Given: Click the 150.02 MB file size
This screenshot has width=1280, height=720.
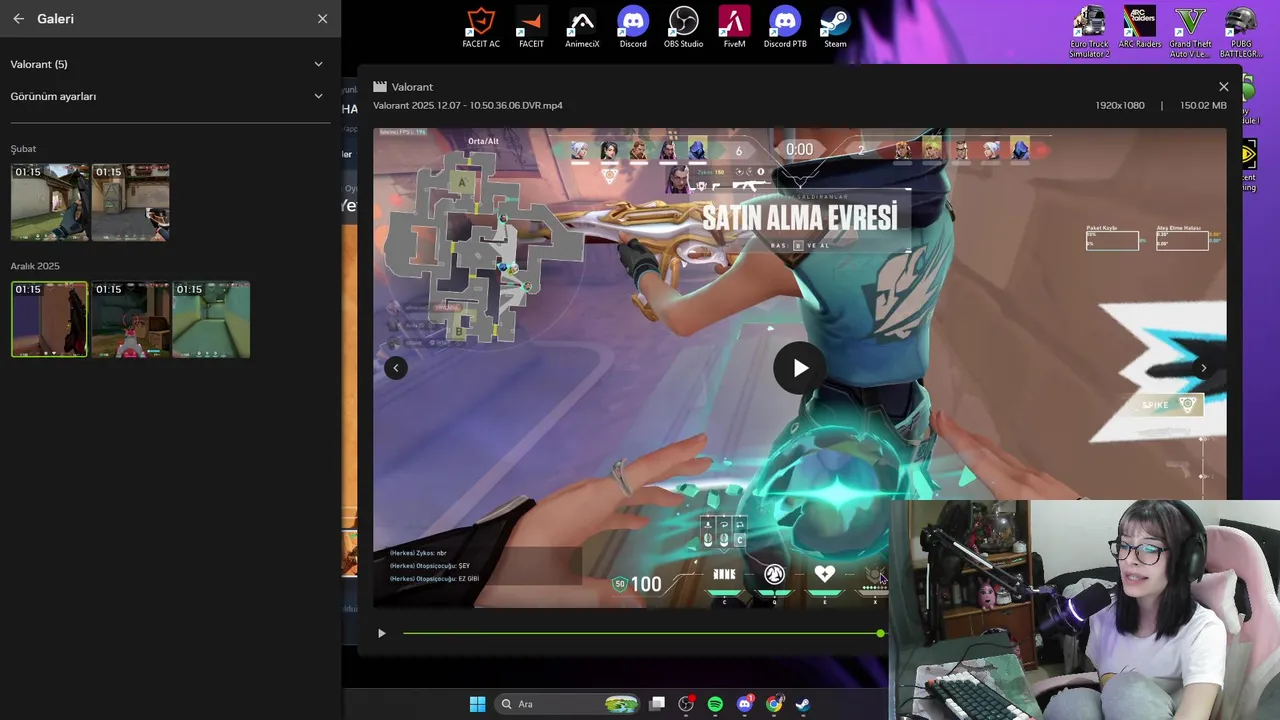Looking at the screenshot, I should [x=1203, y=105].
